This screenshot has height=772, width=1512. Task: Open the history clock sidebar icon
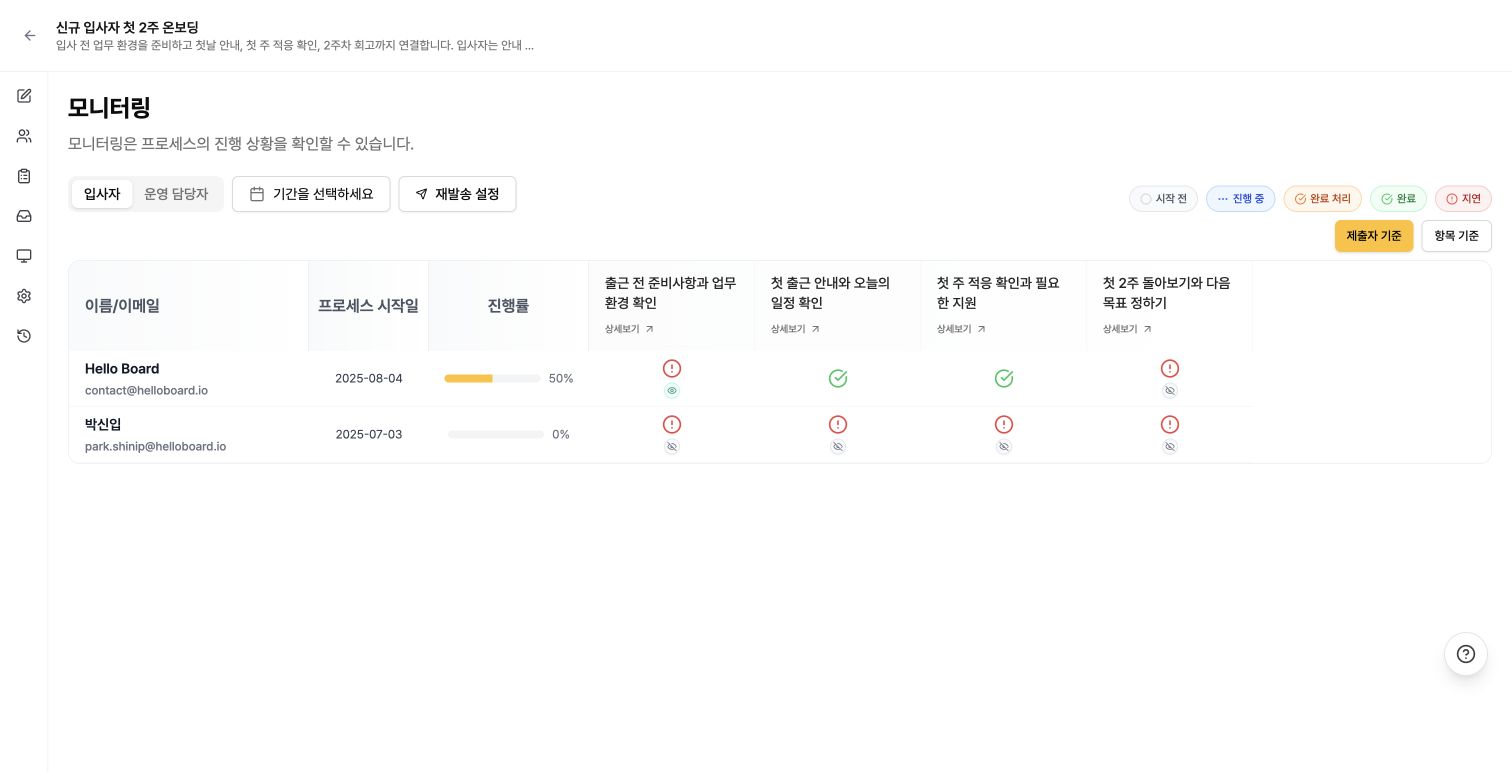[x=24, y=336]
